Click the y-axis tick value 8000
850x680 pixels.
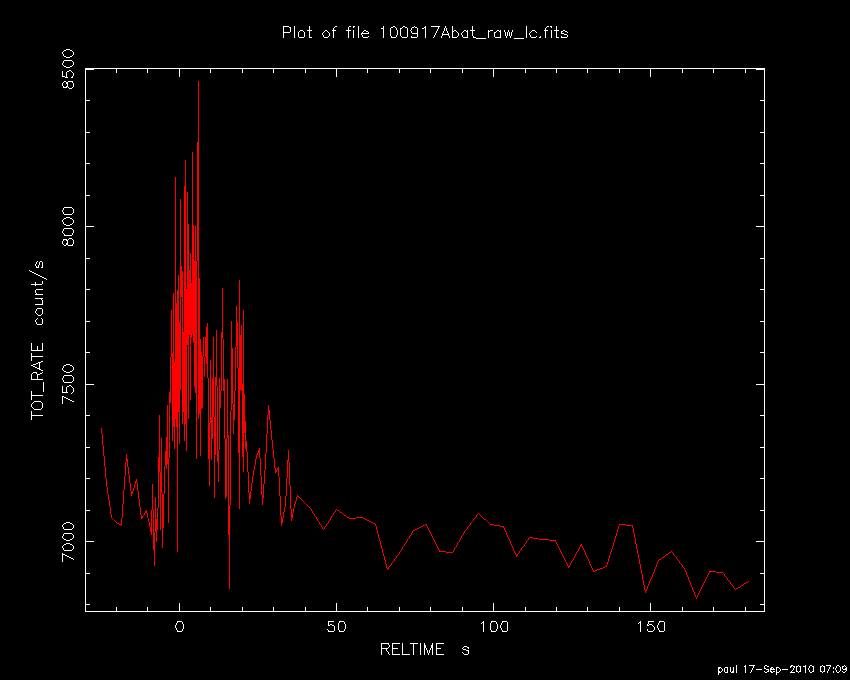point(68,226)
